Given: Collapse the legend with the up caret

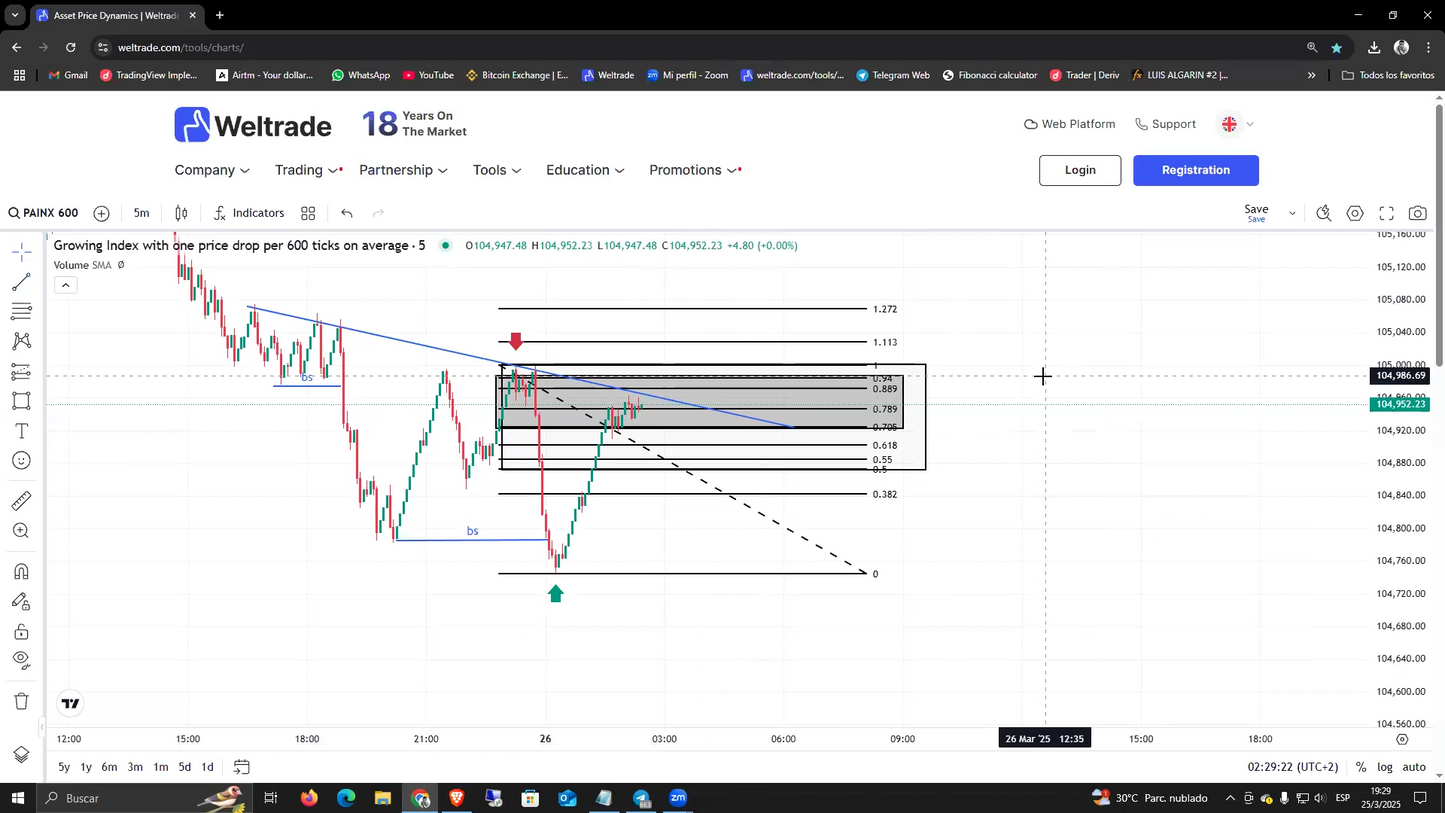Looking at the screenshot, I should click(65, 284).
